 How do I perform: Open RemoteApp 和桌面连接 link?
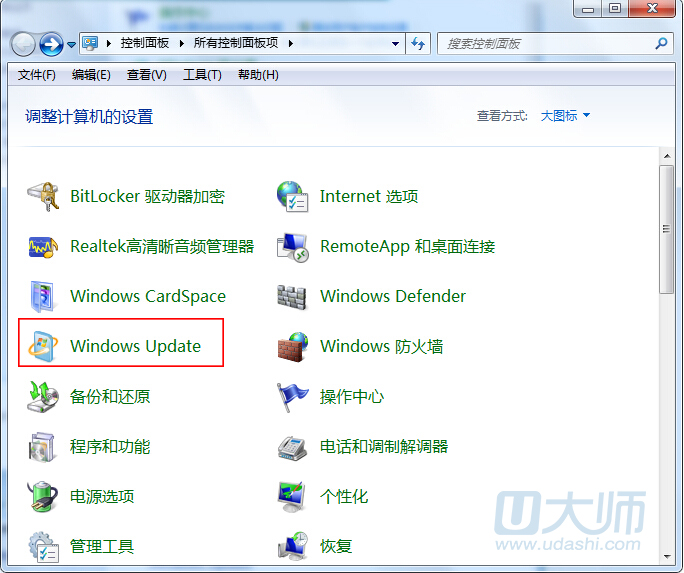click(x=408, y=247)
